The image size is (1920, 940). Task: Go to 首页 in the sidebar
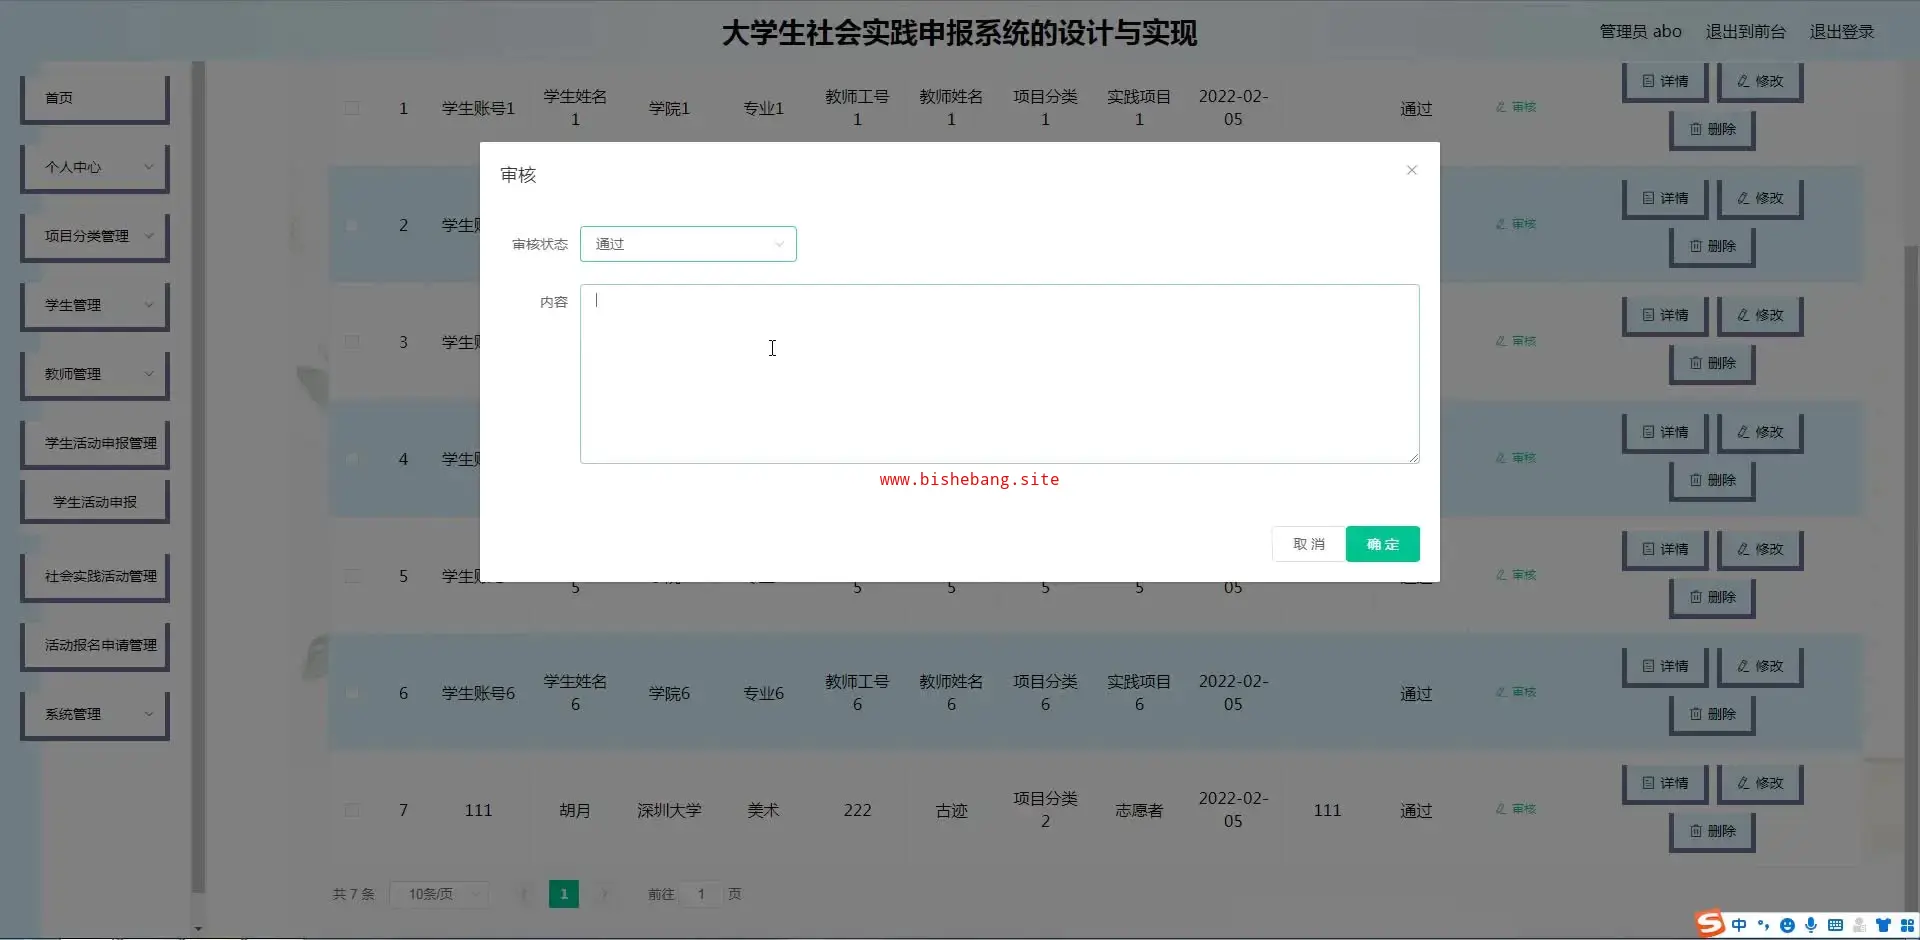click(95, 98)
